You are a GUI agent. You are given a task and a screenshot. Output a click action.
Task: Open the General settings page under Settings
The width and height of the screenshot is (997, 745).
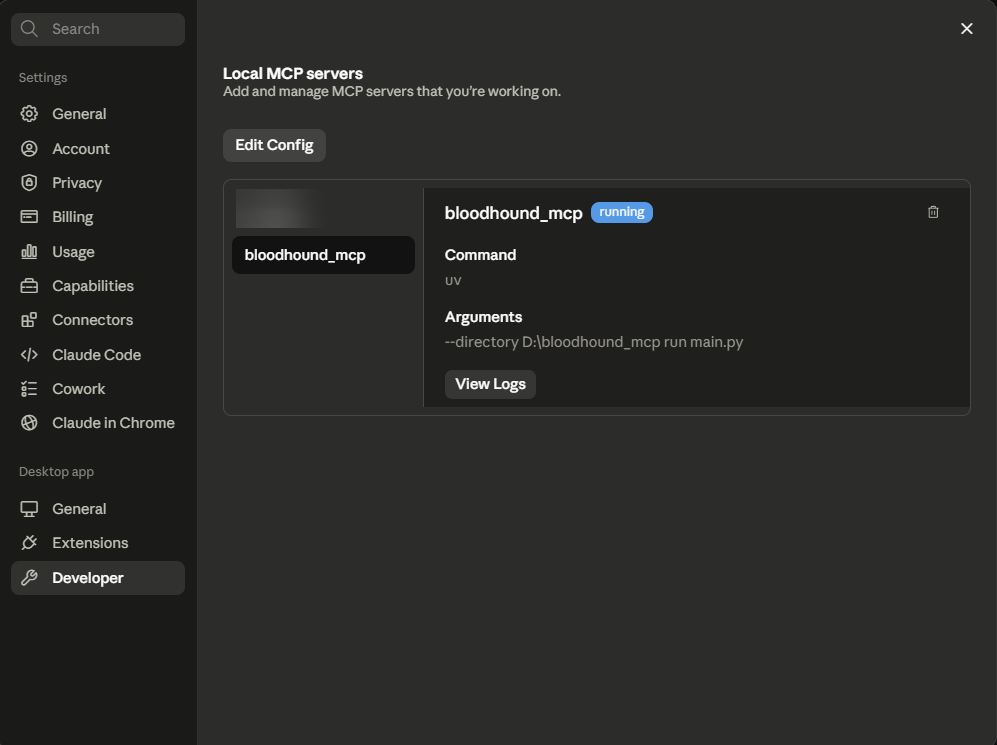tap(98, 114)
